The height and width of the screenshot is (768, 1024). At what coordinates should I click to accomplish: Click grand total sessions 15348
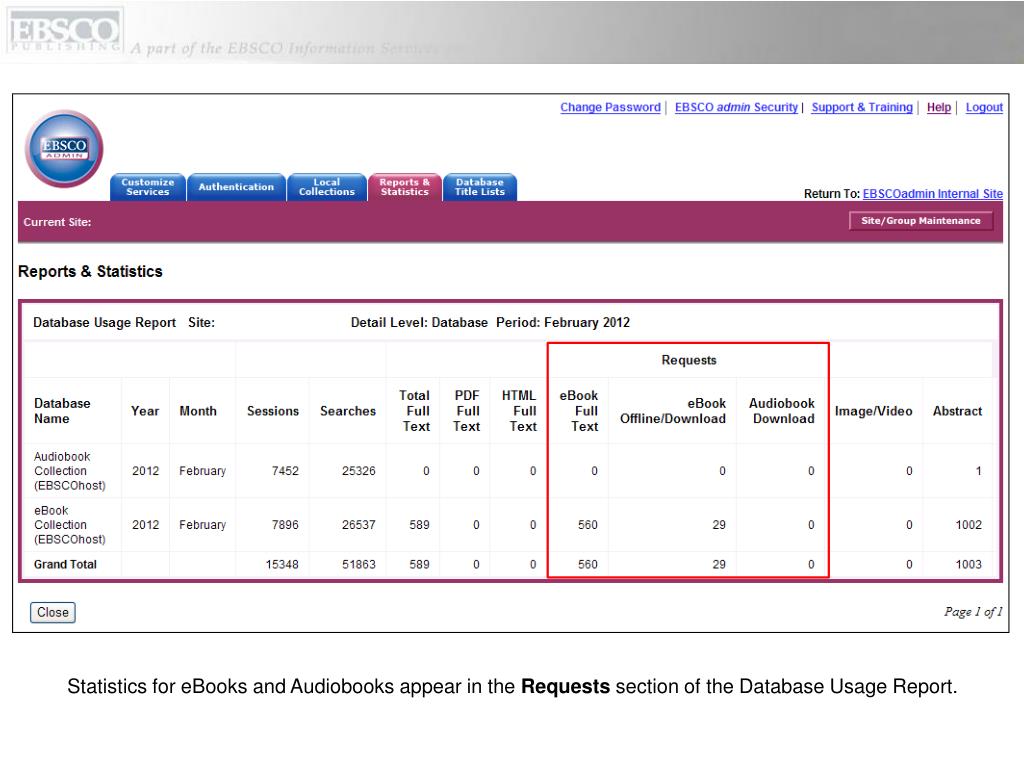coord(282,564)
